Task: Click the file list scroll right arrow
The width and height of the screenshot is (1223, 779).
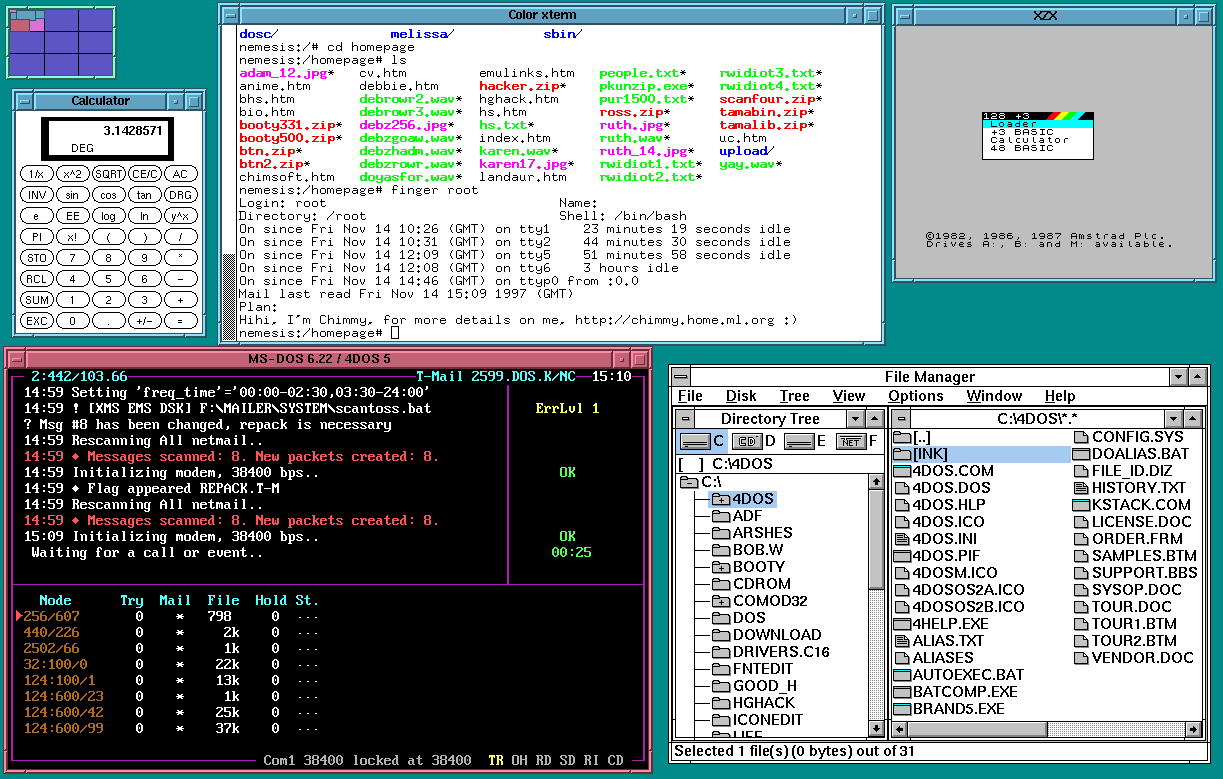Action: [x=1191, y=729]
